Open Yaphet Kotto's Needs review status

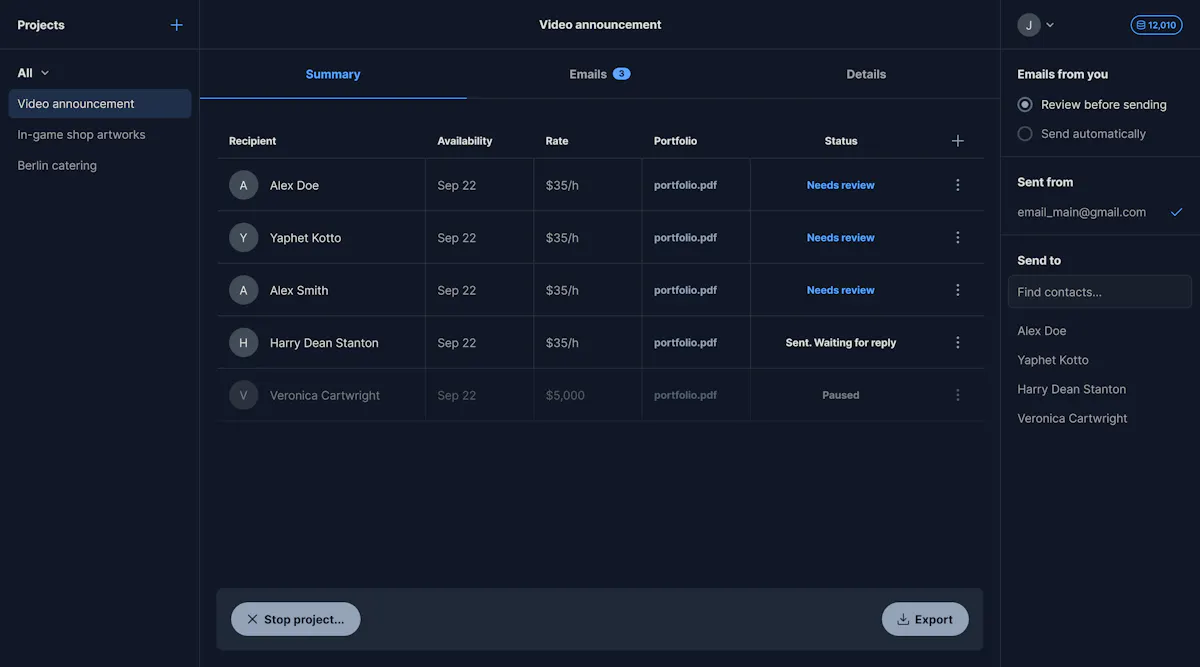[x=841, y=238]
